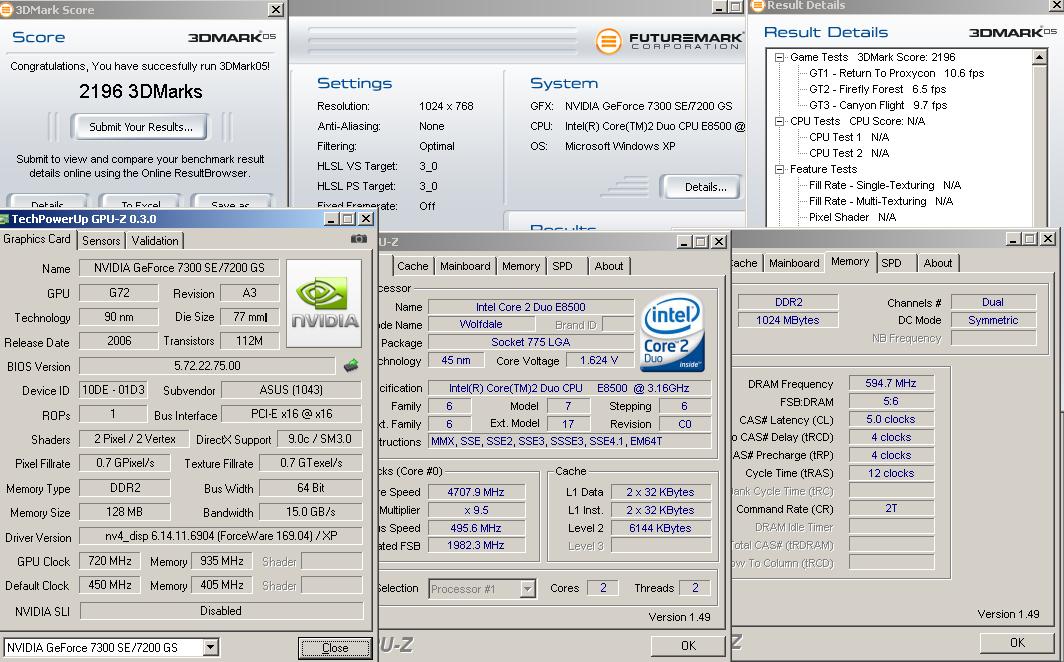This screenshot has height=662, width=1064.
Task: Click the GPU-Z title bar icon
Action: click(x=4, y=218)
